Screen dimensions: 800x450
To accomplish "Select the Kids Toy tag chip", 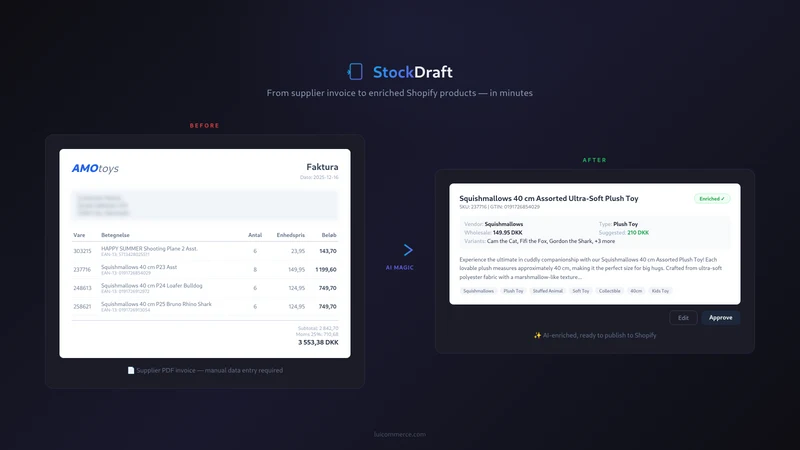I will [x=660, y=291].
